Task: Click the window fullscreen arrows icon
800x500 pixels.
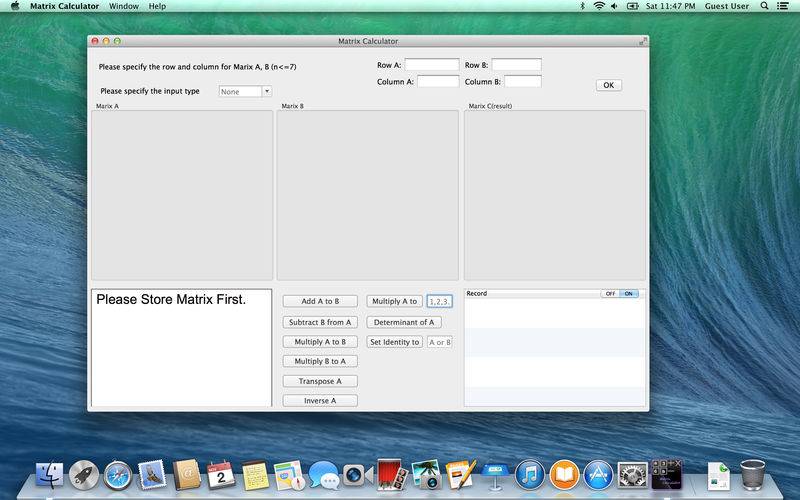Action: 643,41
